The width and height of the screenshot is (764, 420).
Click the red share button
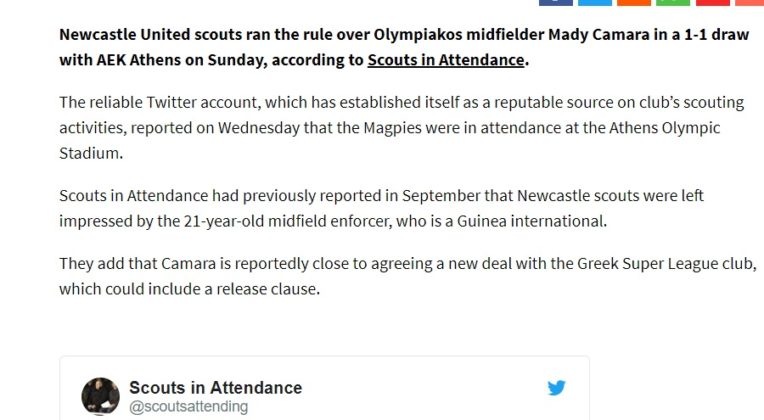[x=712, y=3]
